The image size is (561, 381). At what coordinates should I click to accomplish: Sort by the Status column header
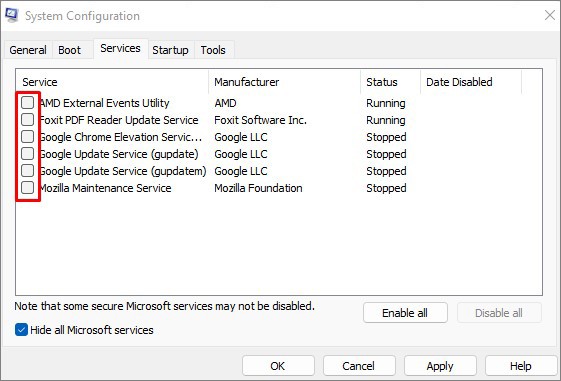tap(390, 82)
